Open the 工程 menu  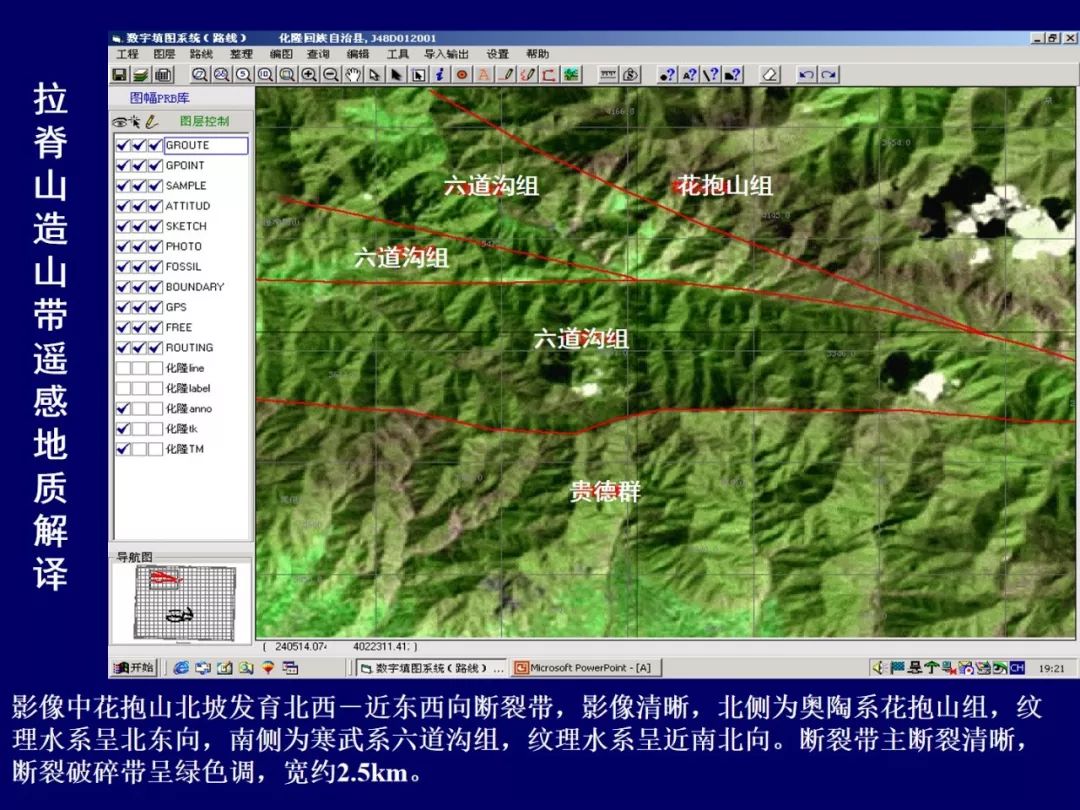[x=127, y=54]
